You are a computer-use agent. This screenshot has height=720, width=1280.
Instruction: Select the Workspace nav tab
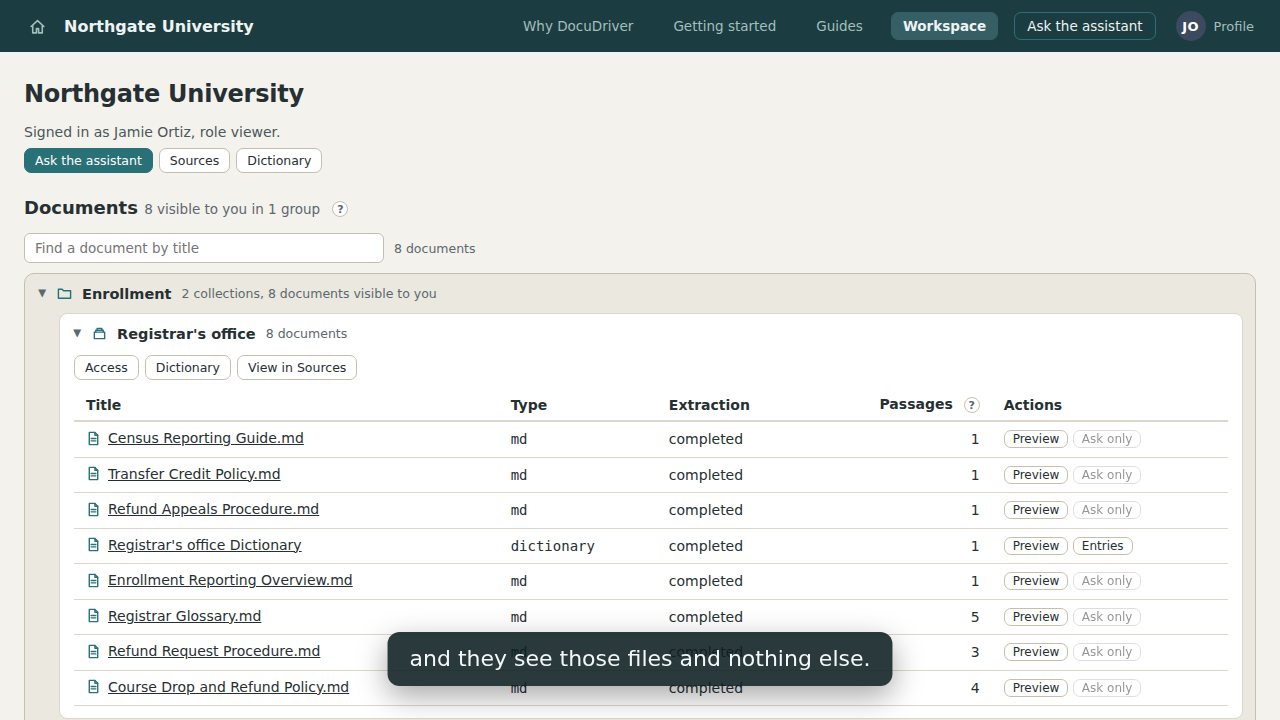(x=944, y=26)
